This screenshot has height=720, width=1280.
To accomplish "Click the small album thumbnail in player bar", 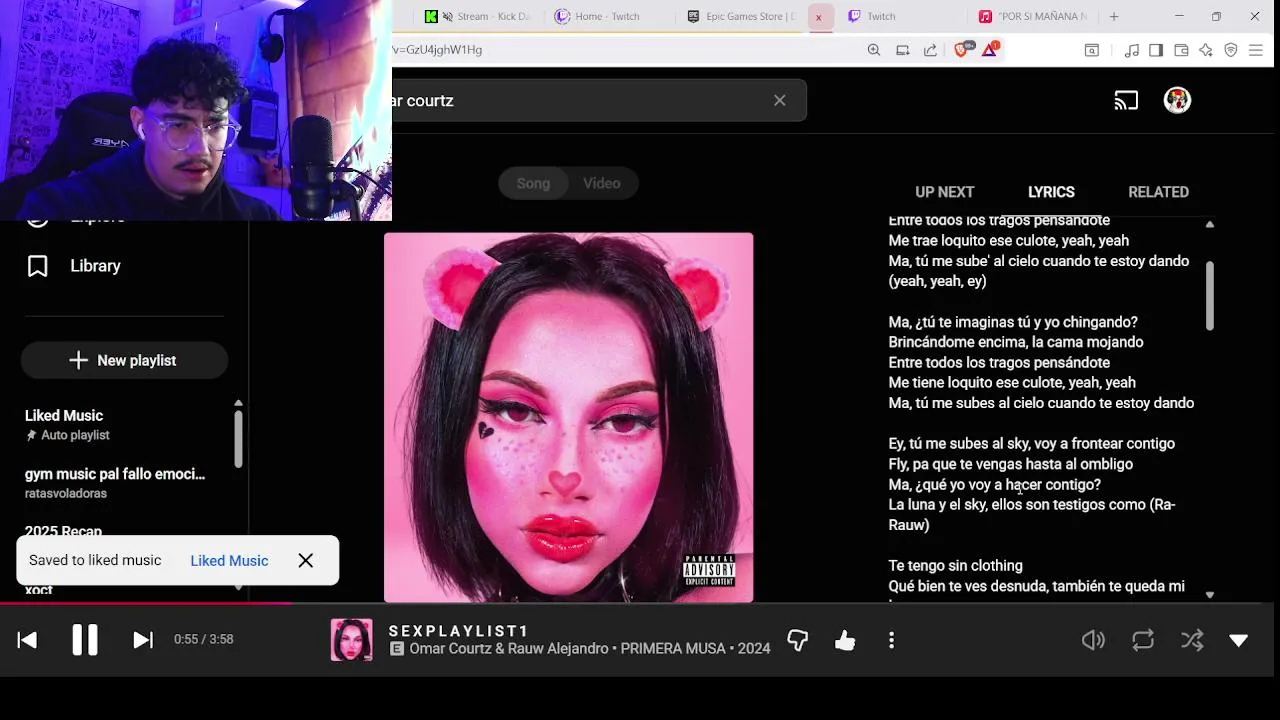I will [352, 640].
